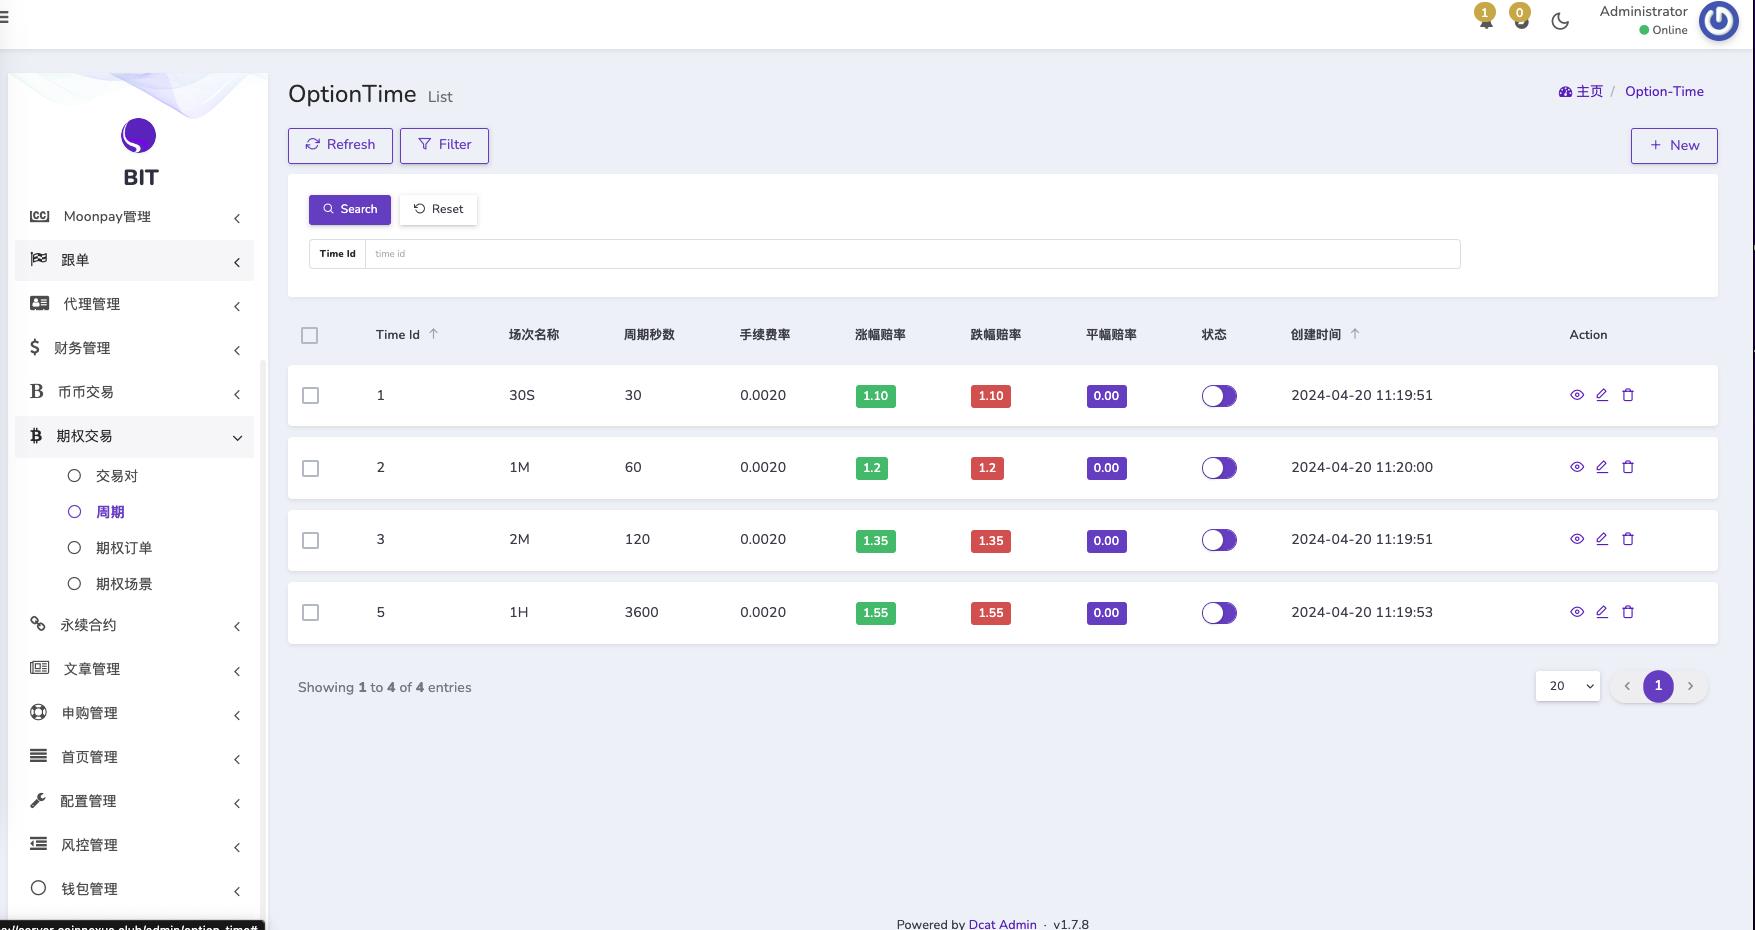The width and height of the screenshot is (1755, 930).
Task: Collapse the 期权交易 sidebar menu
Action: [x=135, y=436]
